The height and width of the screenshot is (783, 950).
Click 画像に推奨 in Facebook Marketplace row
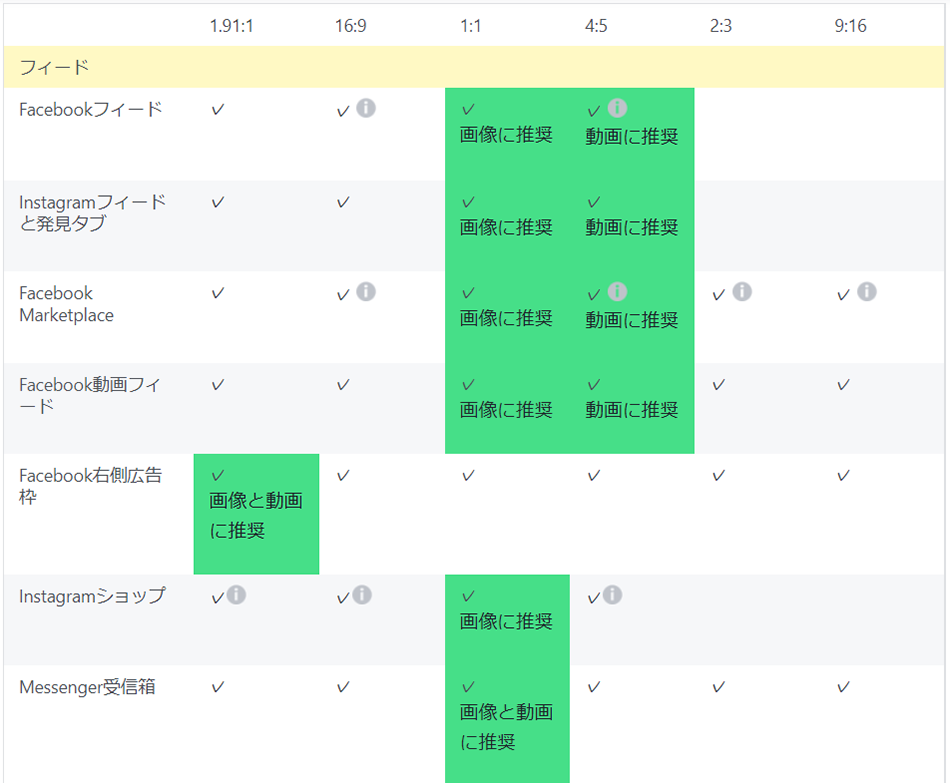point(506,318)
